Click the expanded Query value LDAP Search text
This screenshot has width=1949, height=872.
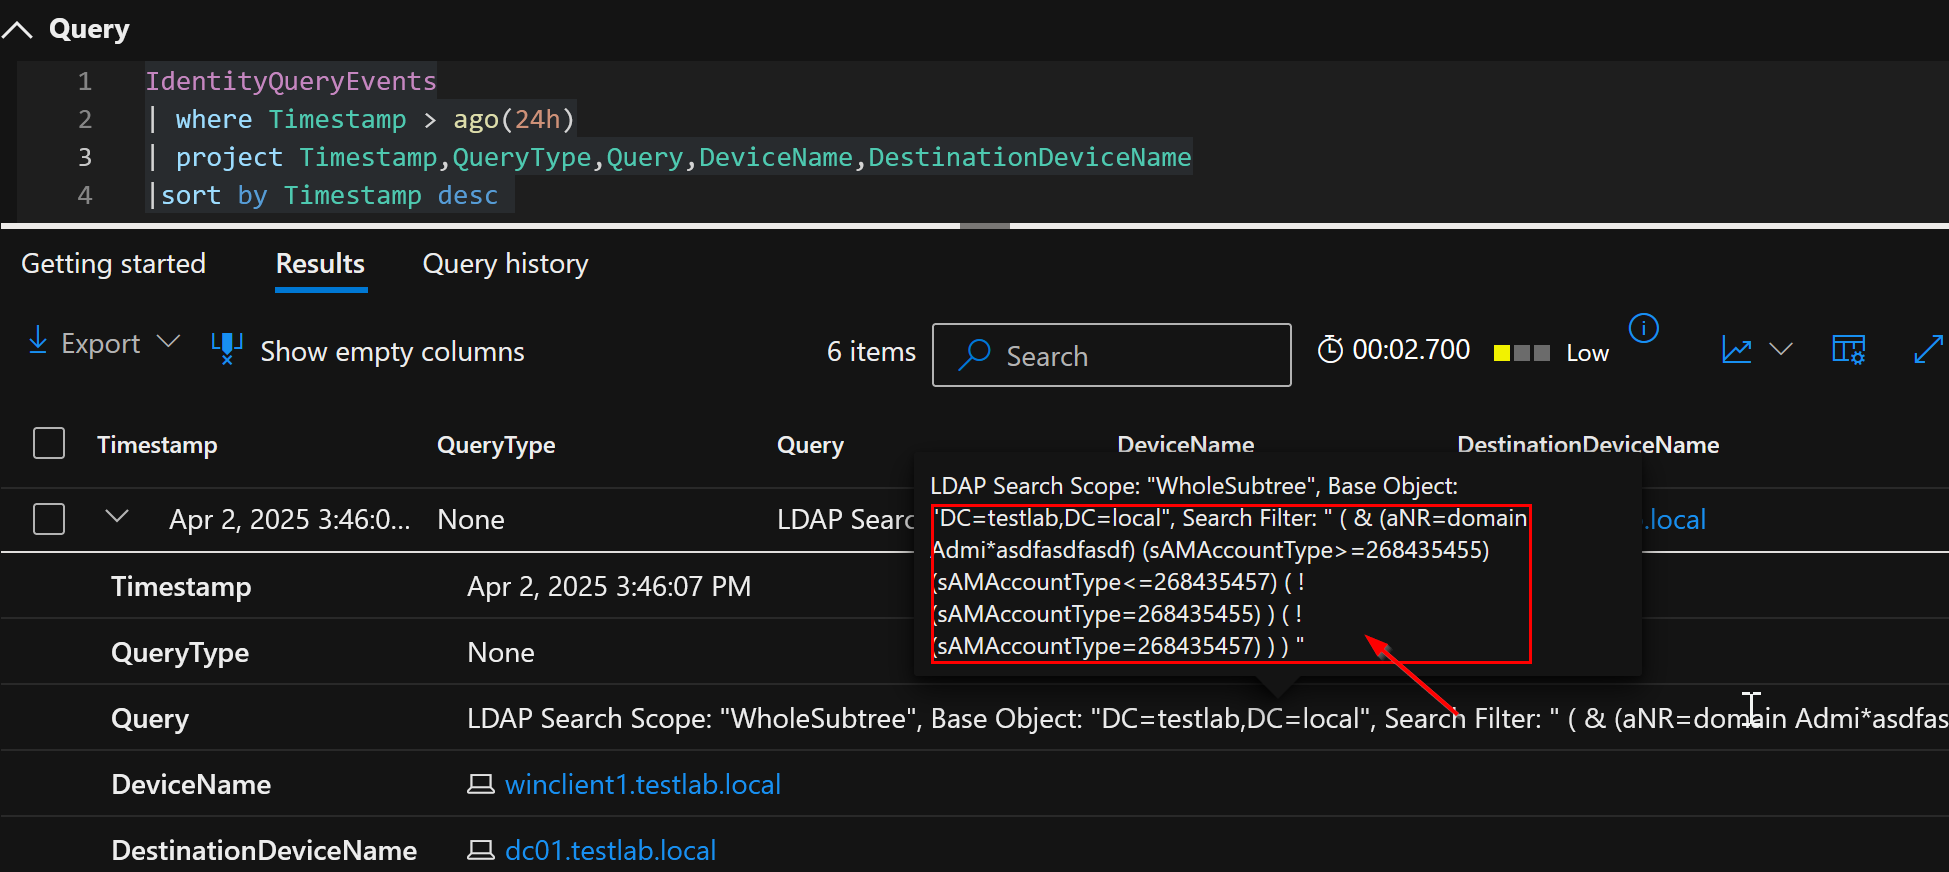pyautogui.click(x=1207, y=718)
